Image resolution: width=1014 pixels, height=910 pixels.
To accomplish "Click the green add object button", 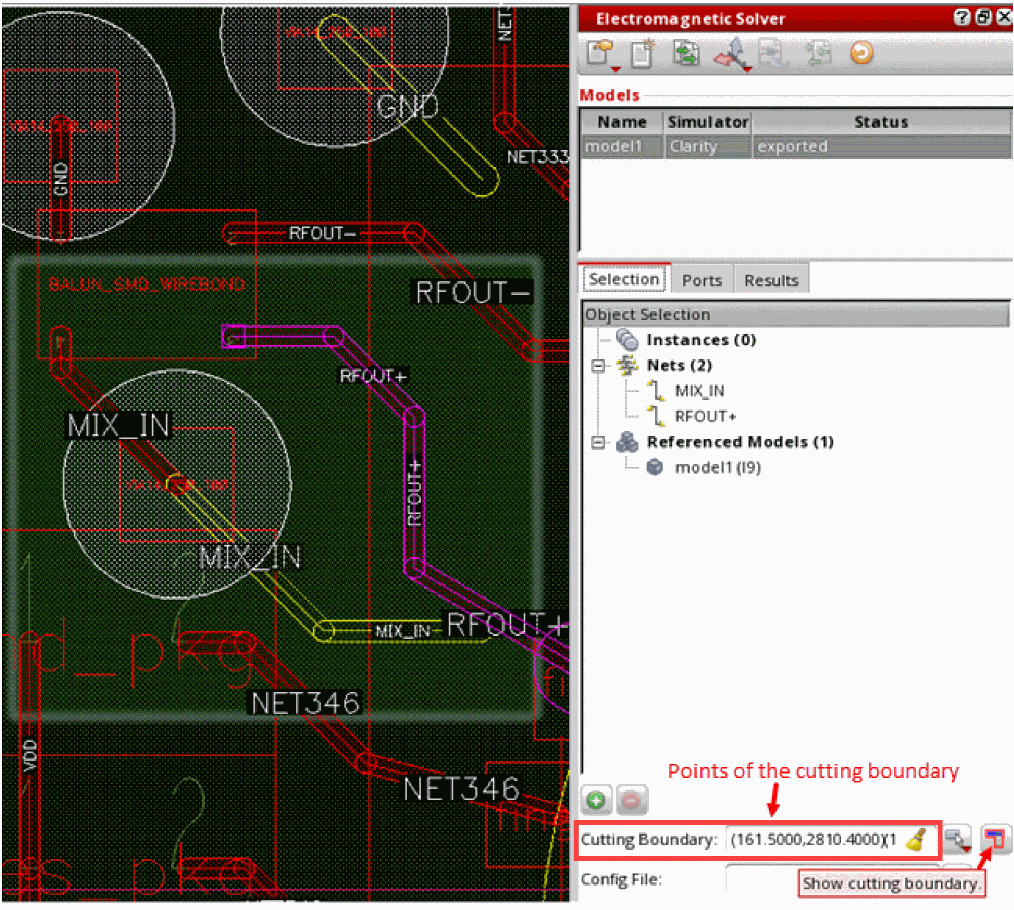I will [596, 801].
